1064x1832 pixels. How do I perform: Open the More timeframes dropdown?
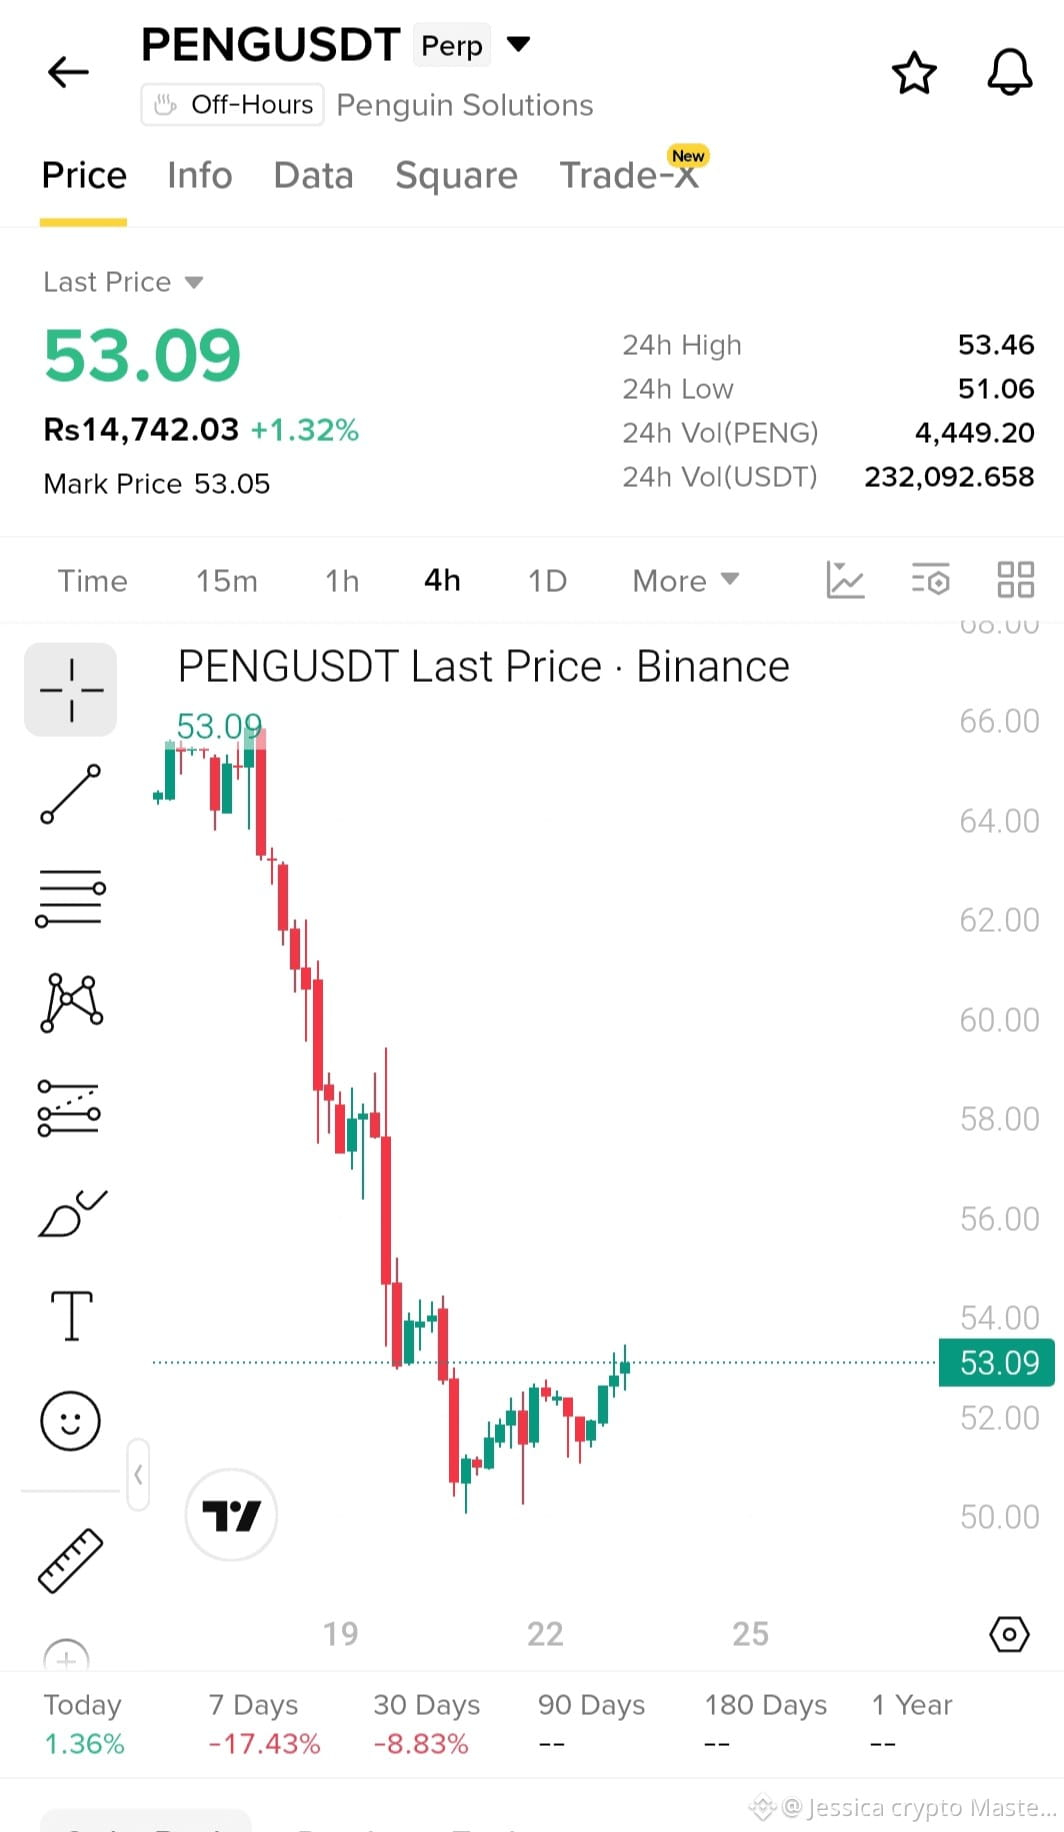tap(686, 581)
